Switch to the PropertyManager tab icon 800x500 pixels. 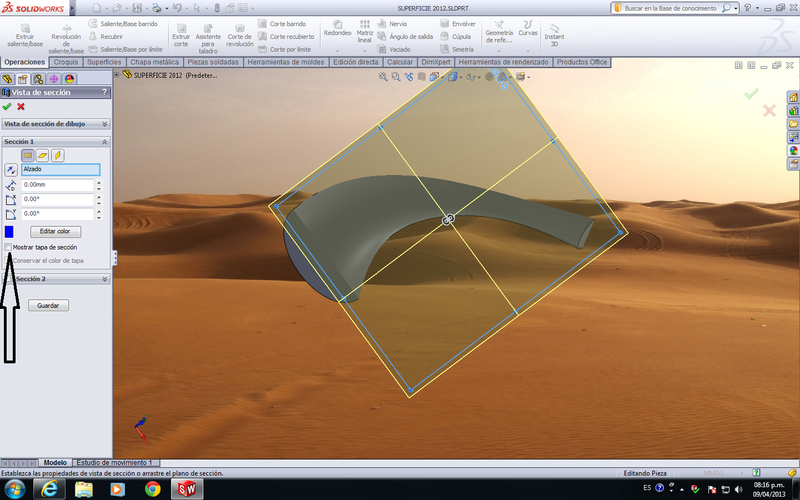(x=22, y=79)
